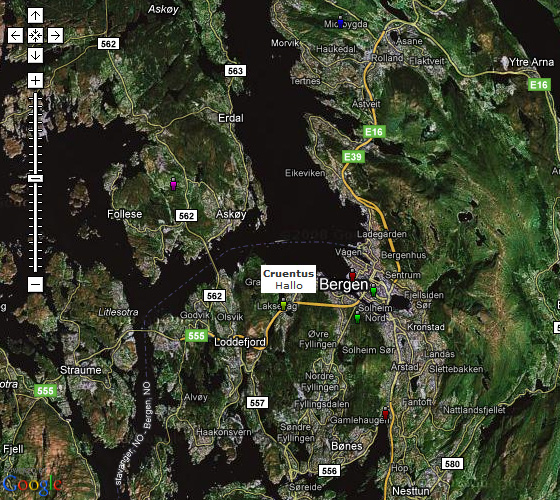Click the Ladegården place label

tap(382, 234)
